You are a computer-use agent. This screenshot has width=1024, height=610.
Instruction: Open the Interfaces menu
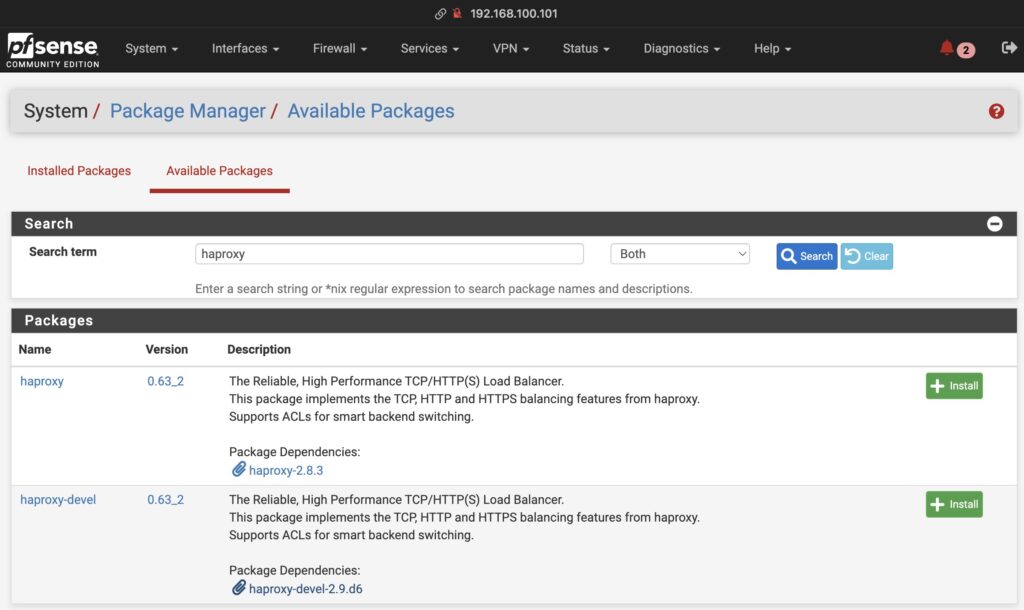pyautogui.click(x=245, y=48)
